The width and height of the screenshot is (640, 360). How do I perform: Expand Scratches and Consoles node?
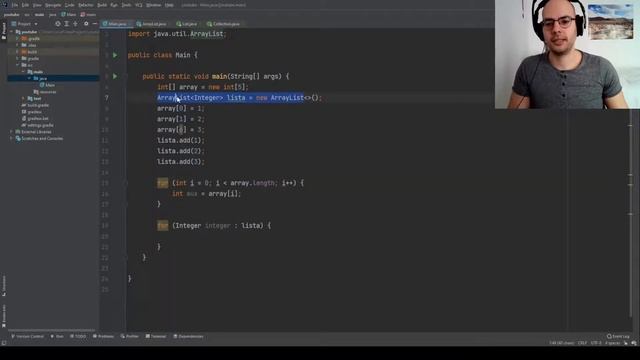pos(11,138)
